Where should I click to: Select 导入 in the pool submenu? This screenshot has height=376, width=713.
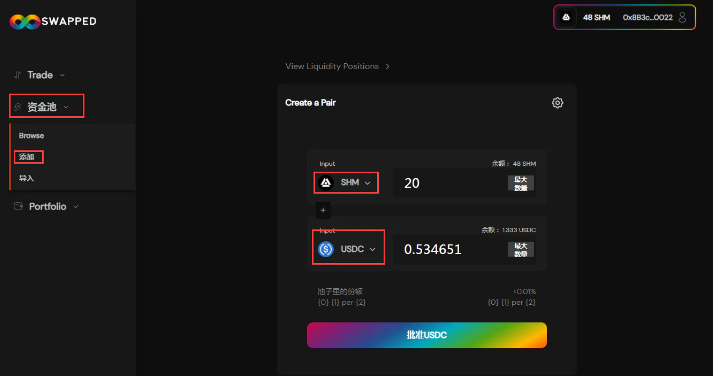[x=26, y=178]
